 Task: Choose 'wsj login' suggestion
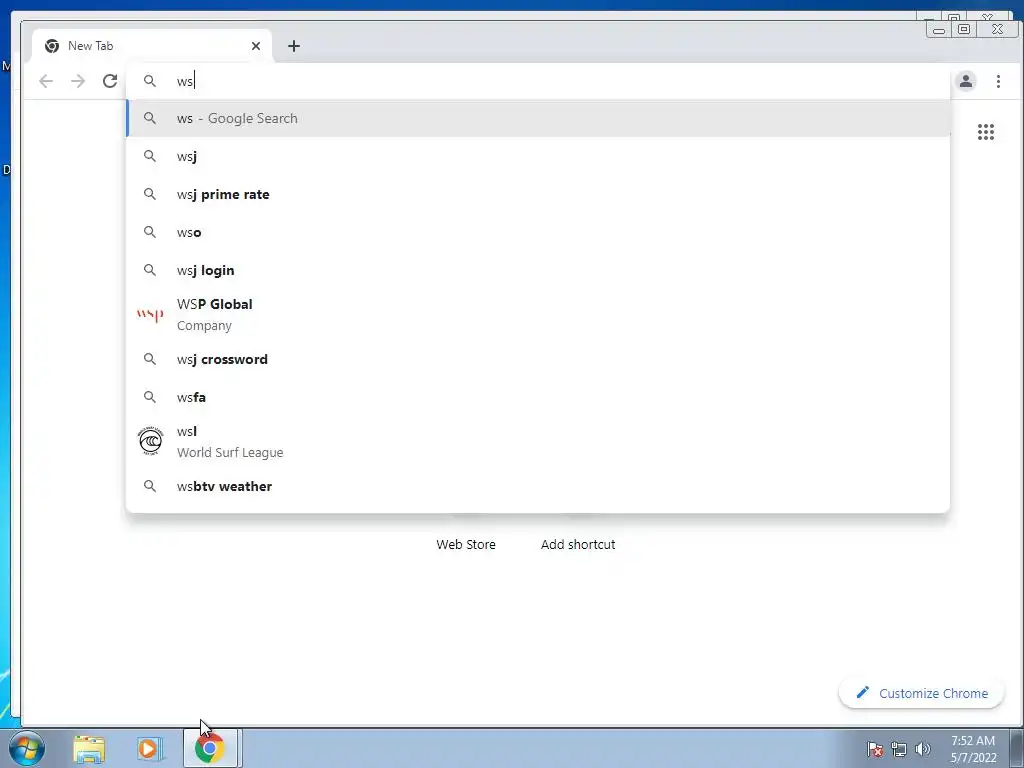click(538, 270)
